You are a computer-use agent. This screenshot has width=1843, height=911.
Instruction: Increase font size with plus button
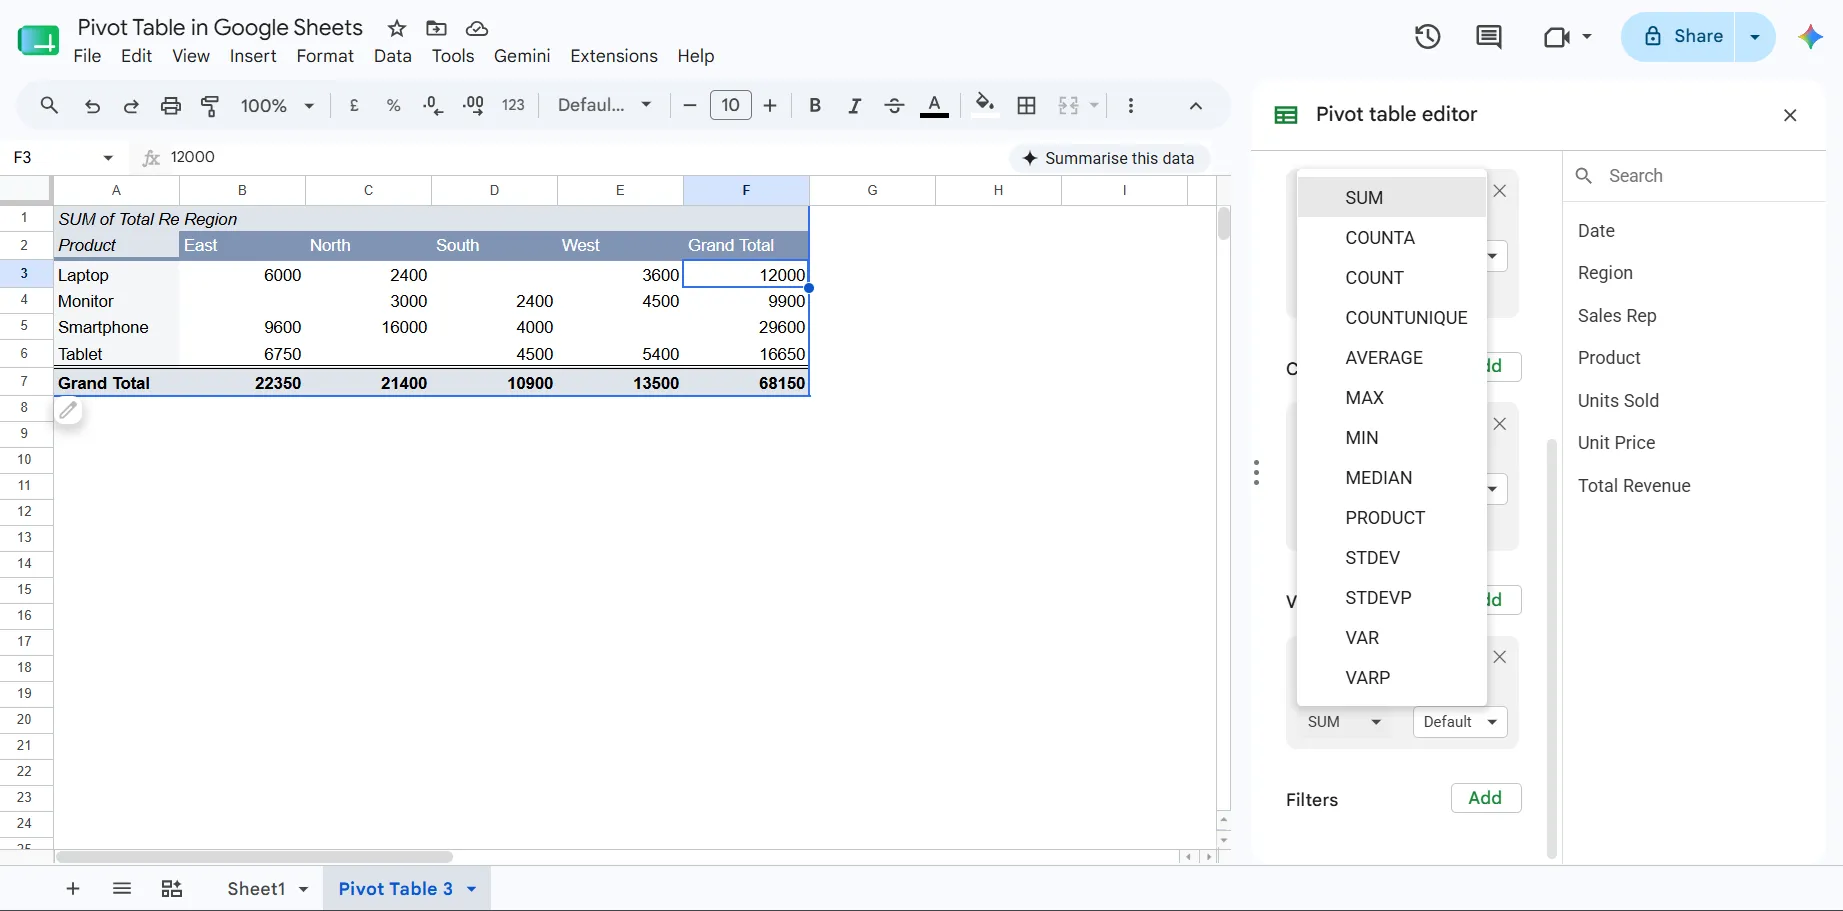coord(770,105)
